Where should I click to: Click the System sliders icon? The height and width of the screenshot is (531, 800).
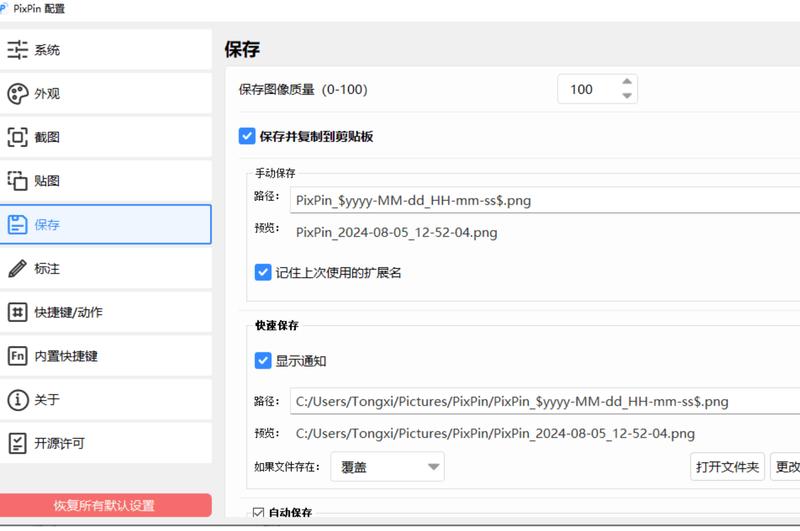click(17, 50)
